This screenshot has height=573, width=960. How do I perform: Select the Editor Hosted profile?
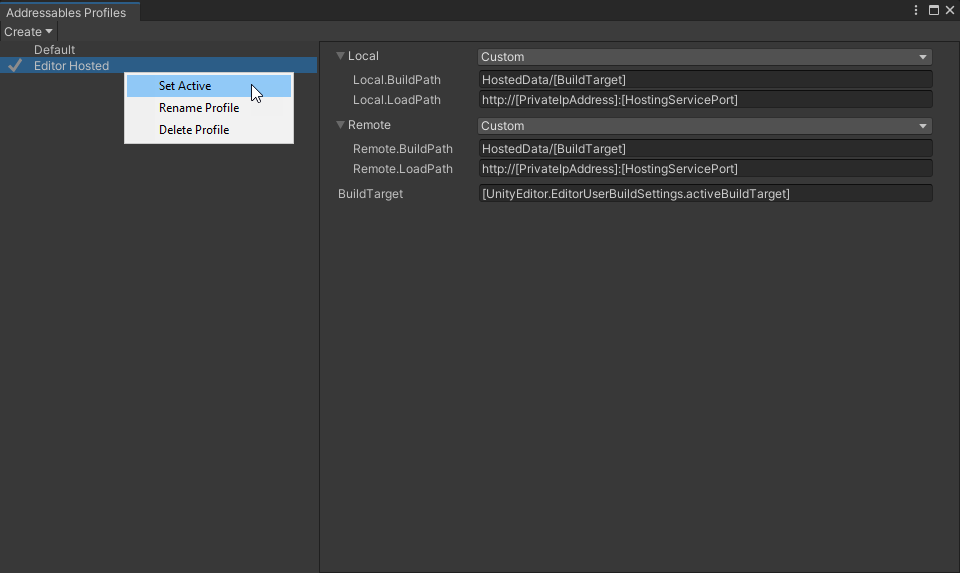click(71, 66)
